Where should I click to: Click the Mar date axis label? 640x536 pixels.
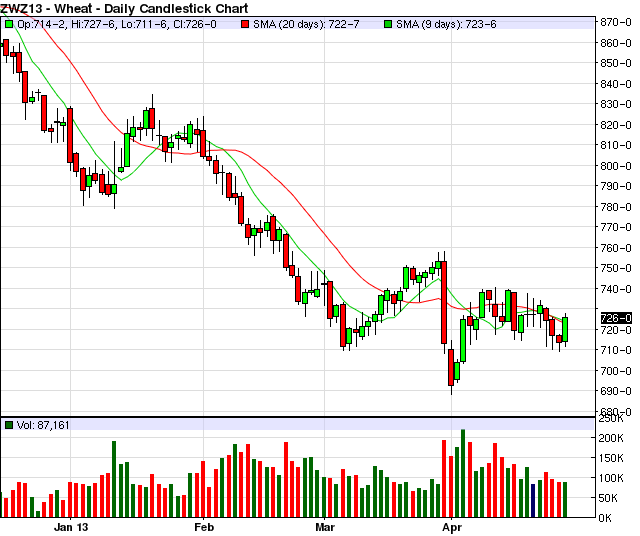[325, 527]
